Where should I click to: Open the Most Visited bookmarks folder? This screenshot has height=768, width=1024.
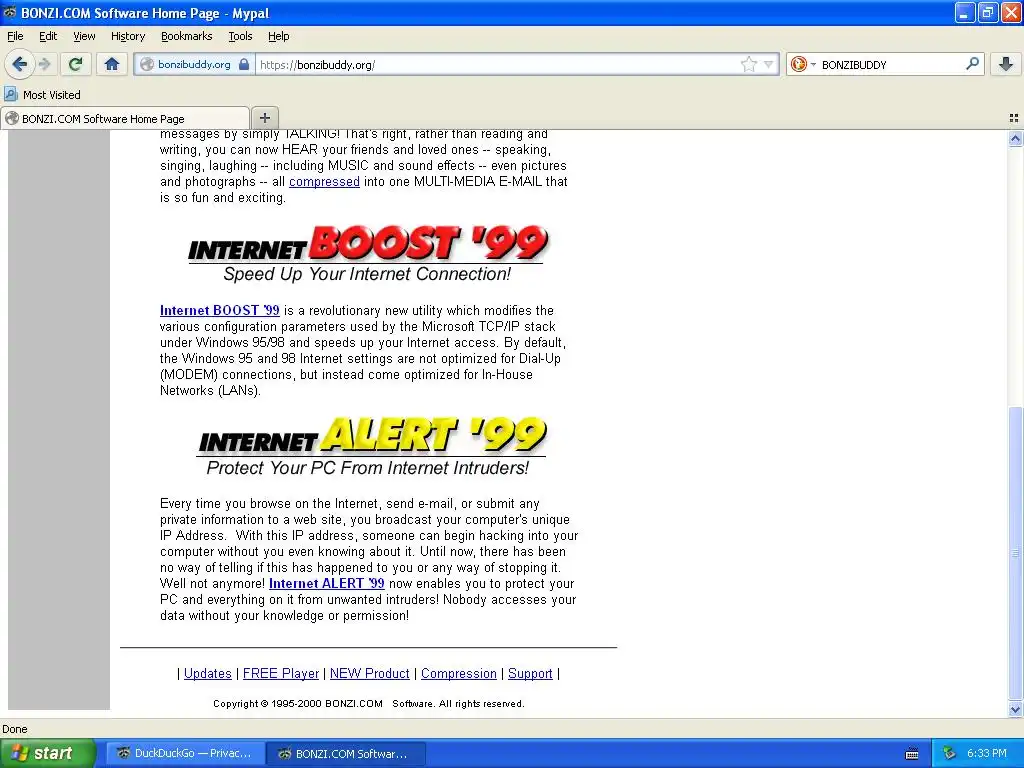[42, 95]
